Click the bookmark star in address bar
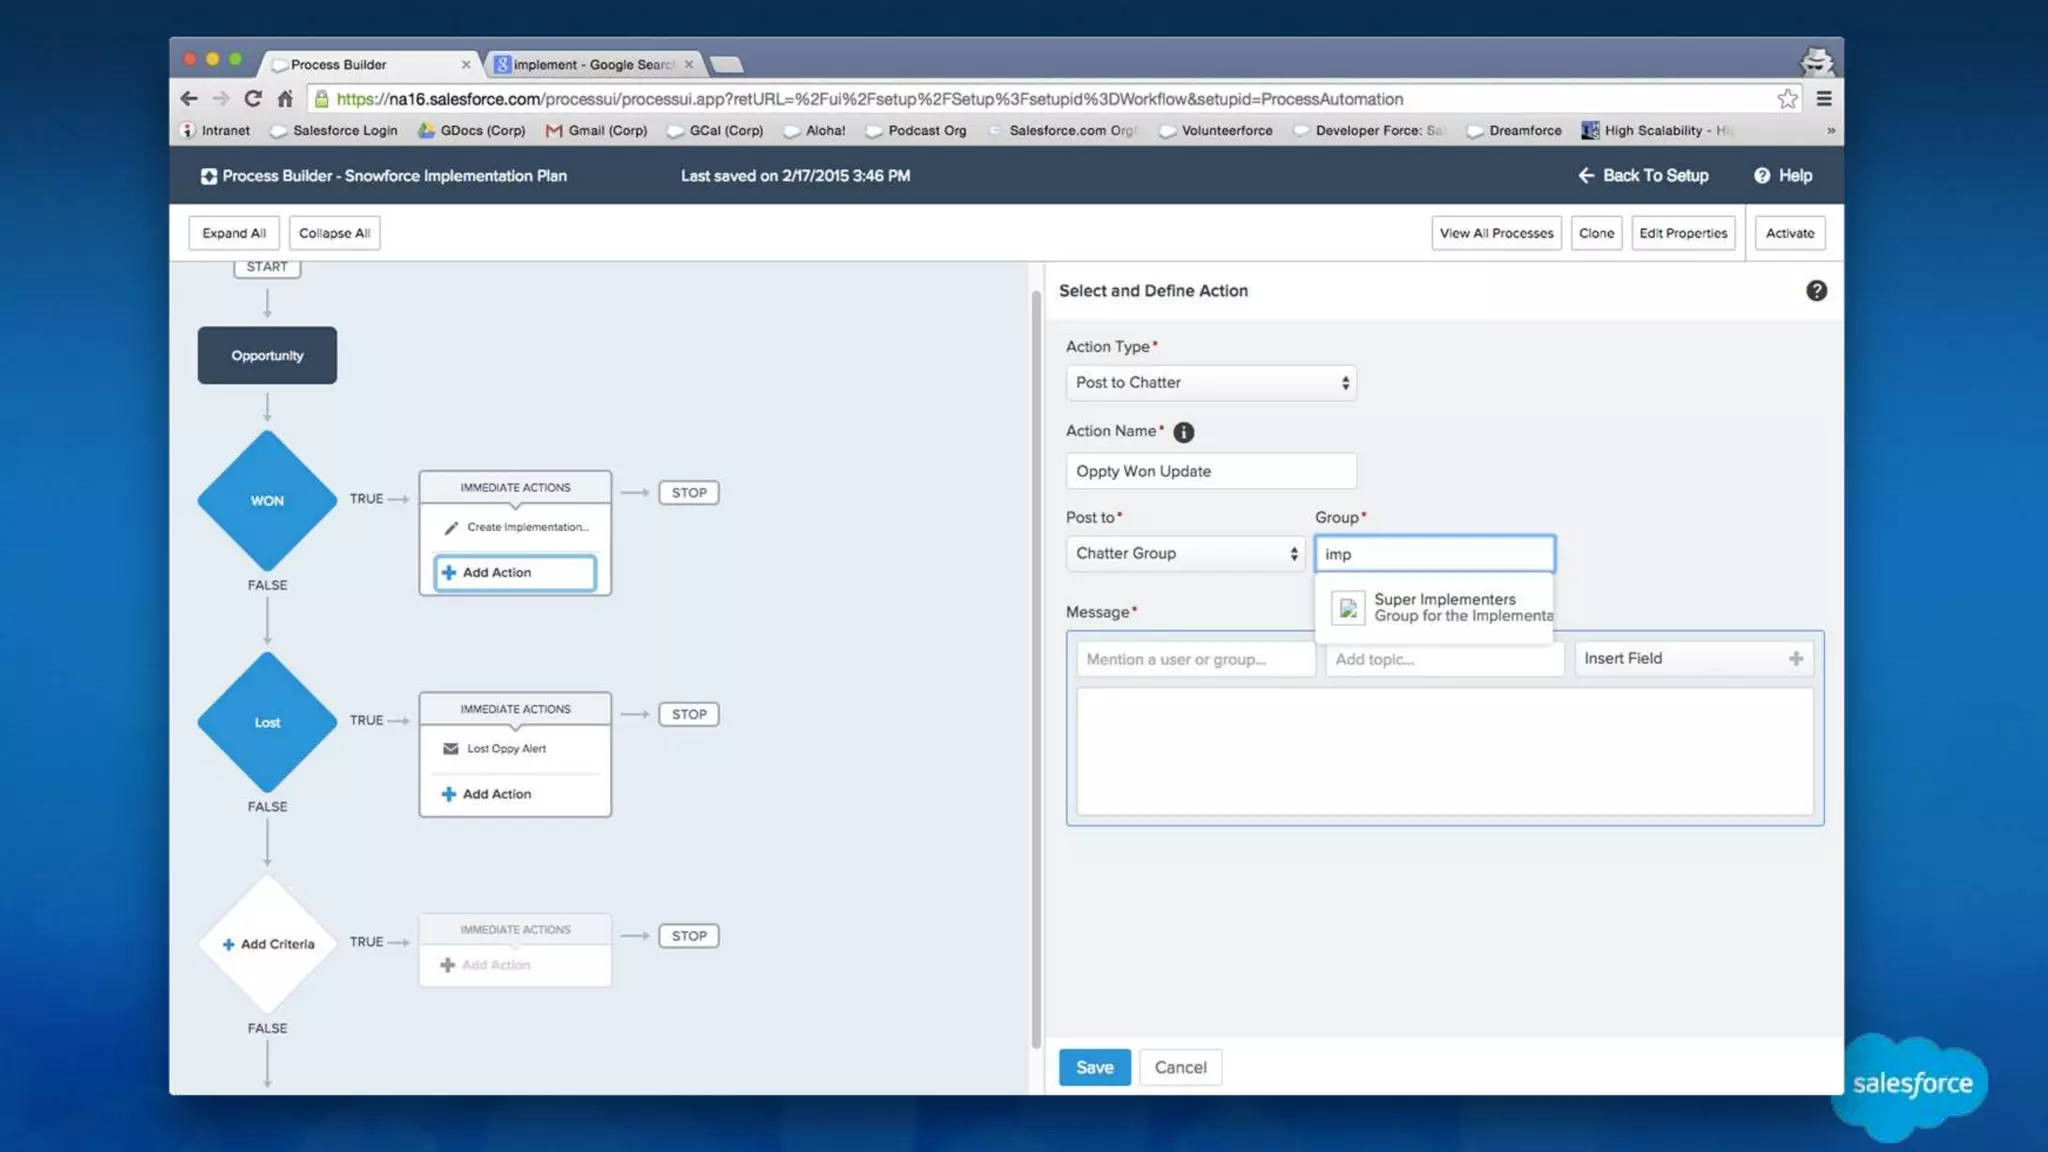 (x=1787, y=99)
